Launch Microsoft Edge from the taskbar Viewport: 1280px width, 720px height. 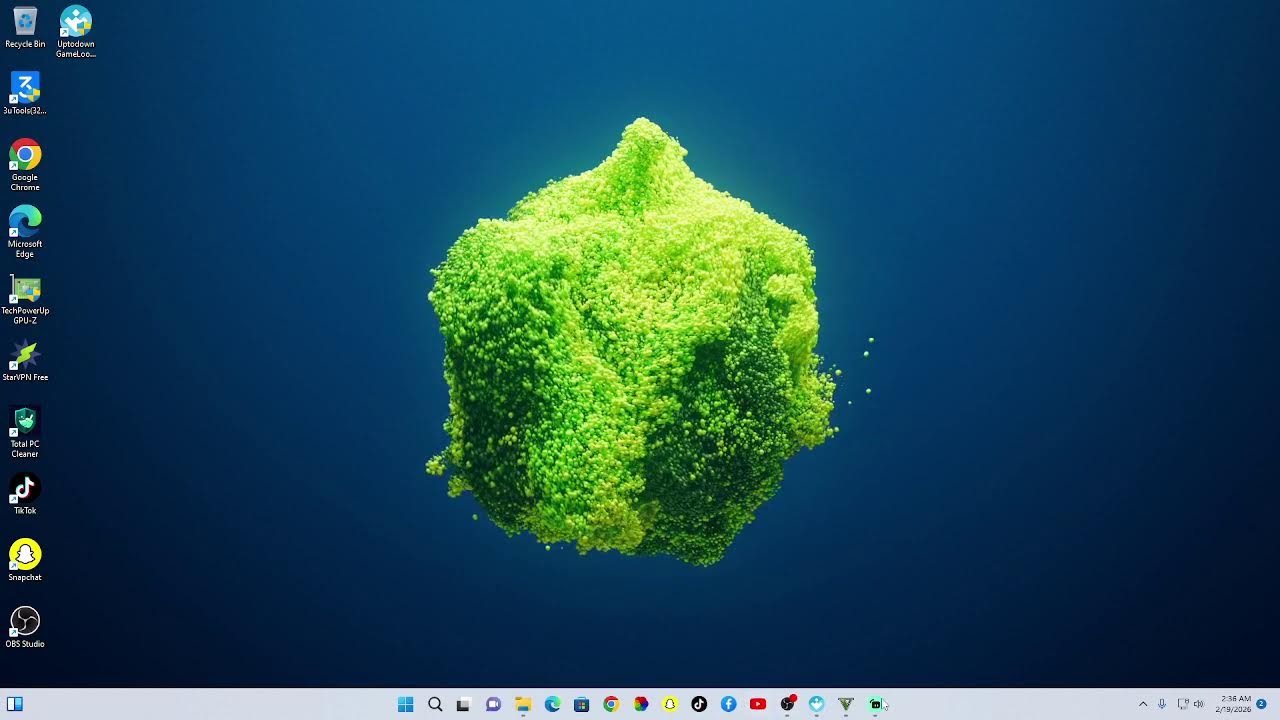[x=552, y=704]
